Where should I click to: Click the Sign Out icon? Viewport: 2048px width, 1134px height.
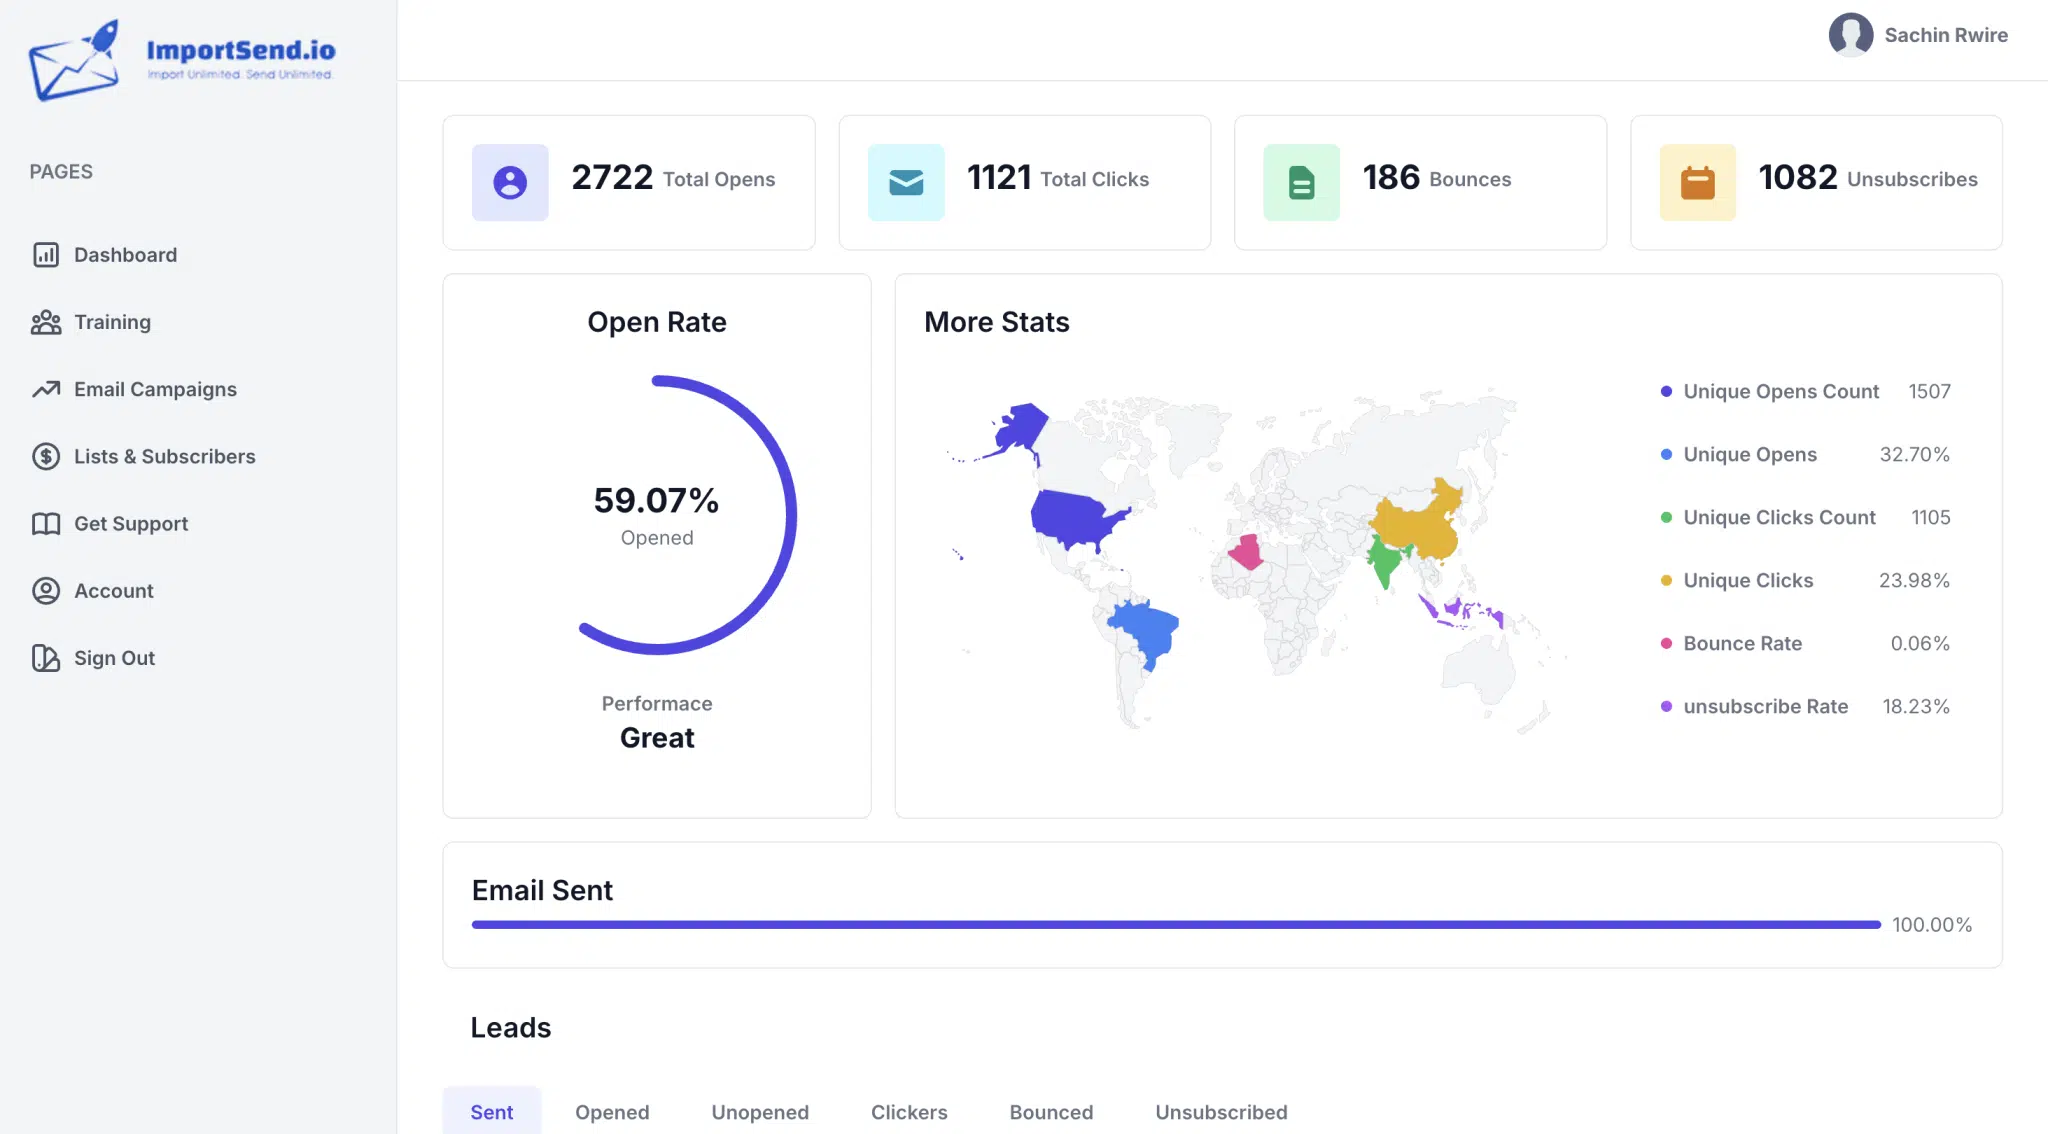click(x=46, y=658)
